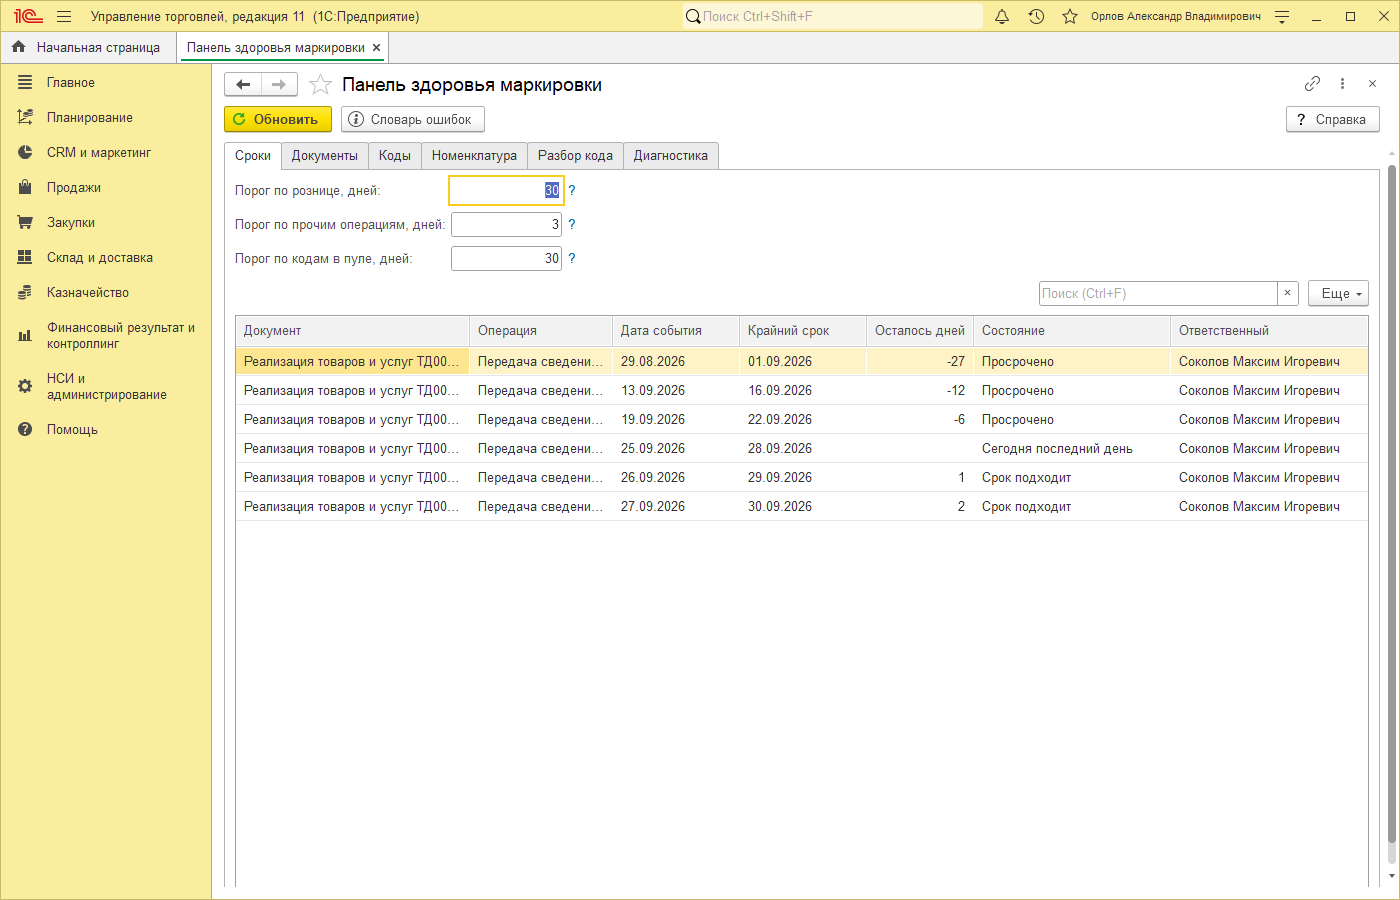Expand the Еще dropdown menu
Viewport: 1400px width, 900px height.
click(1338, 293)
